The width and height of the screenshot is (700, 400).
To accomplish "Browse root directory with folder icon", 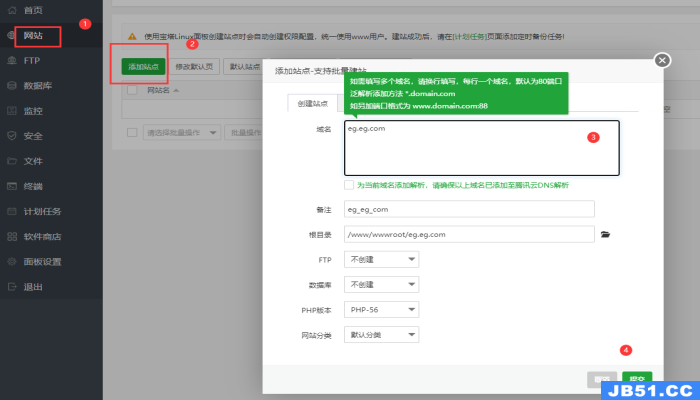I will (605, 234).
